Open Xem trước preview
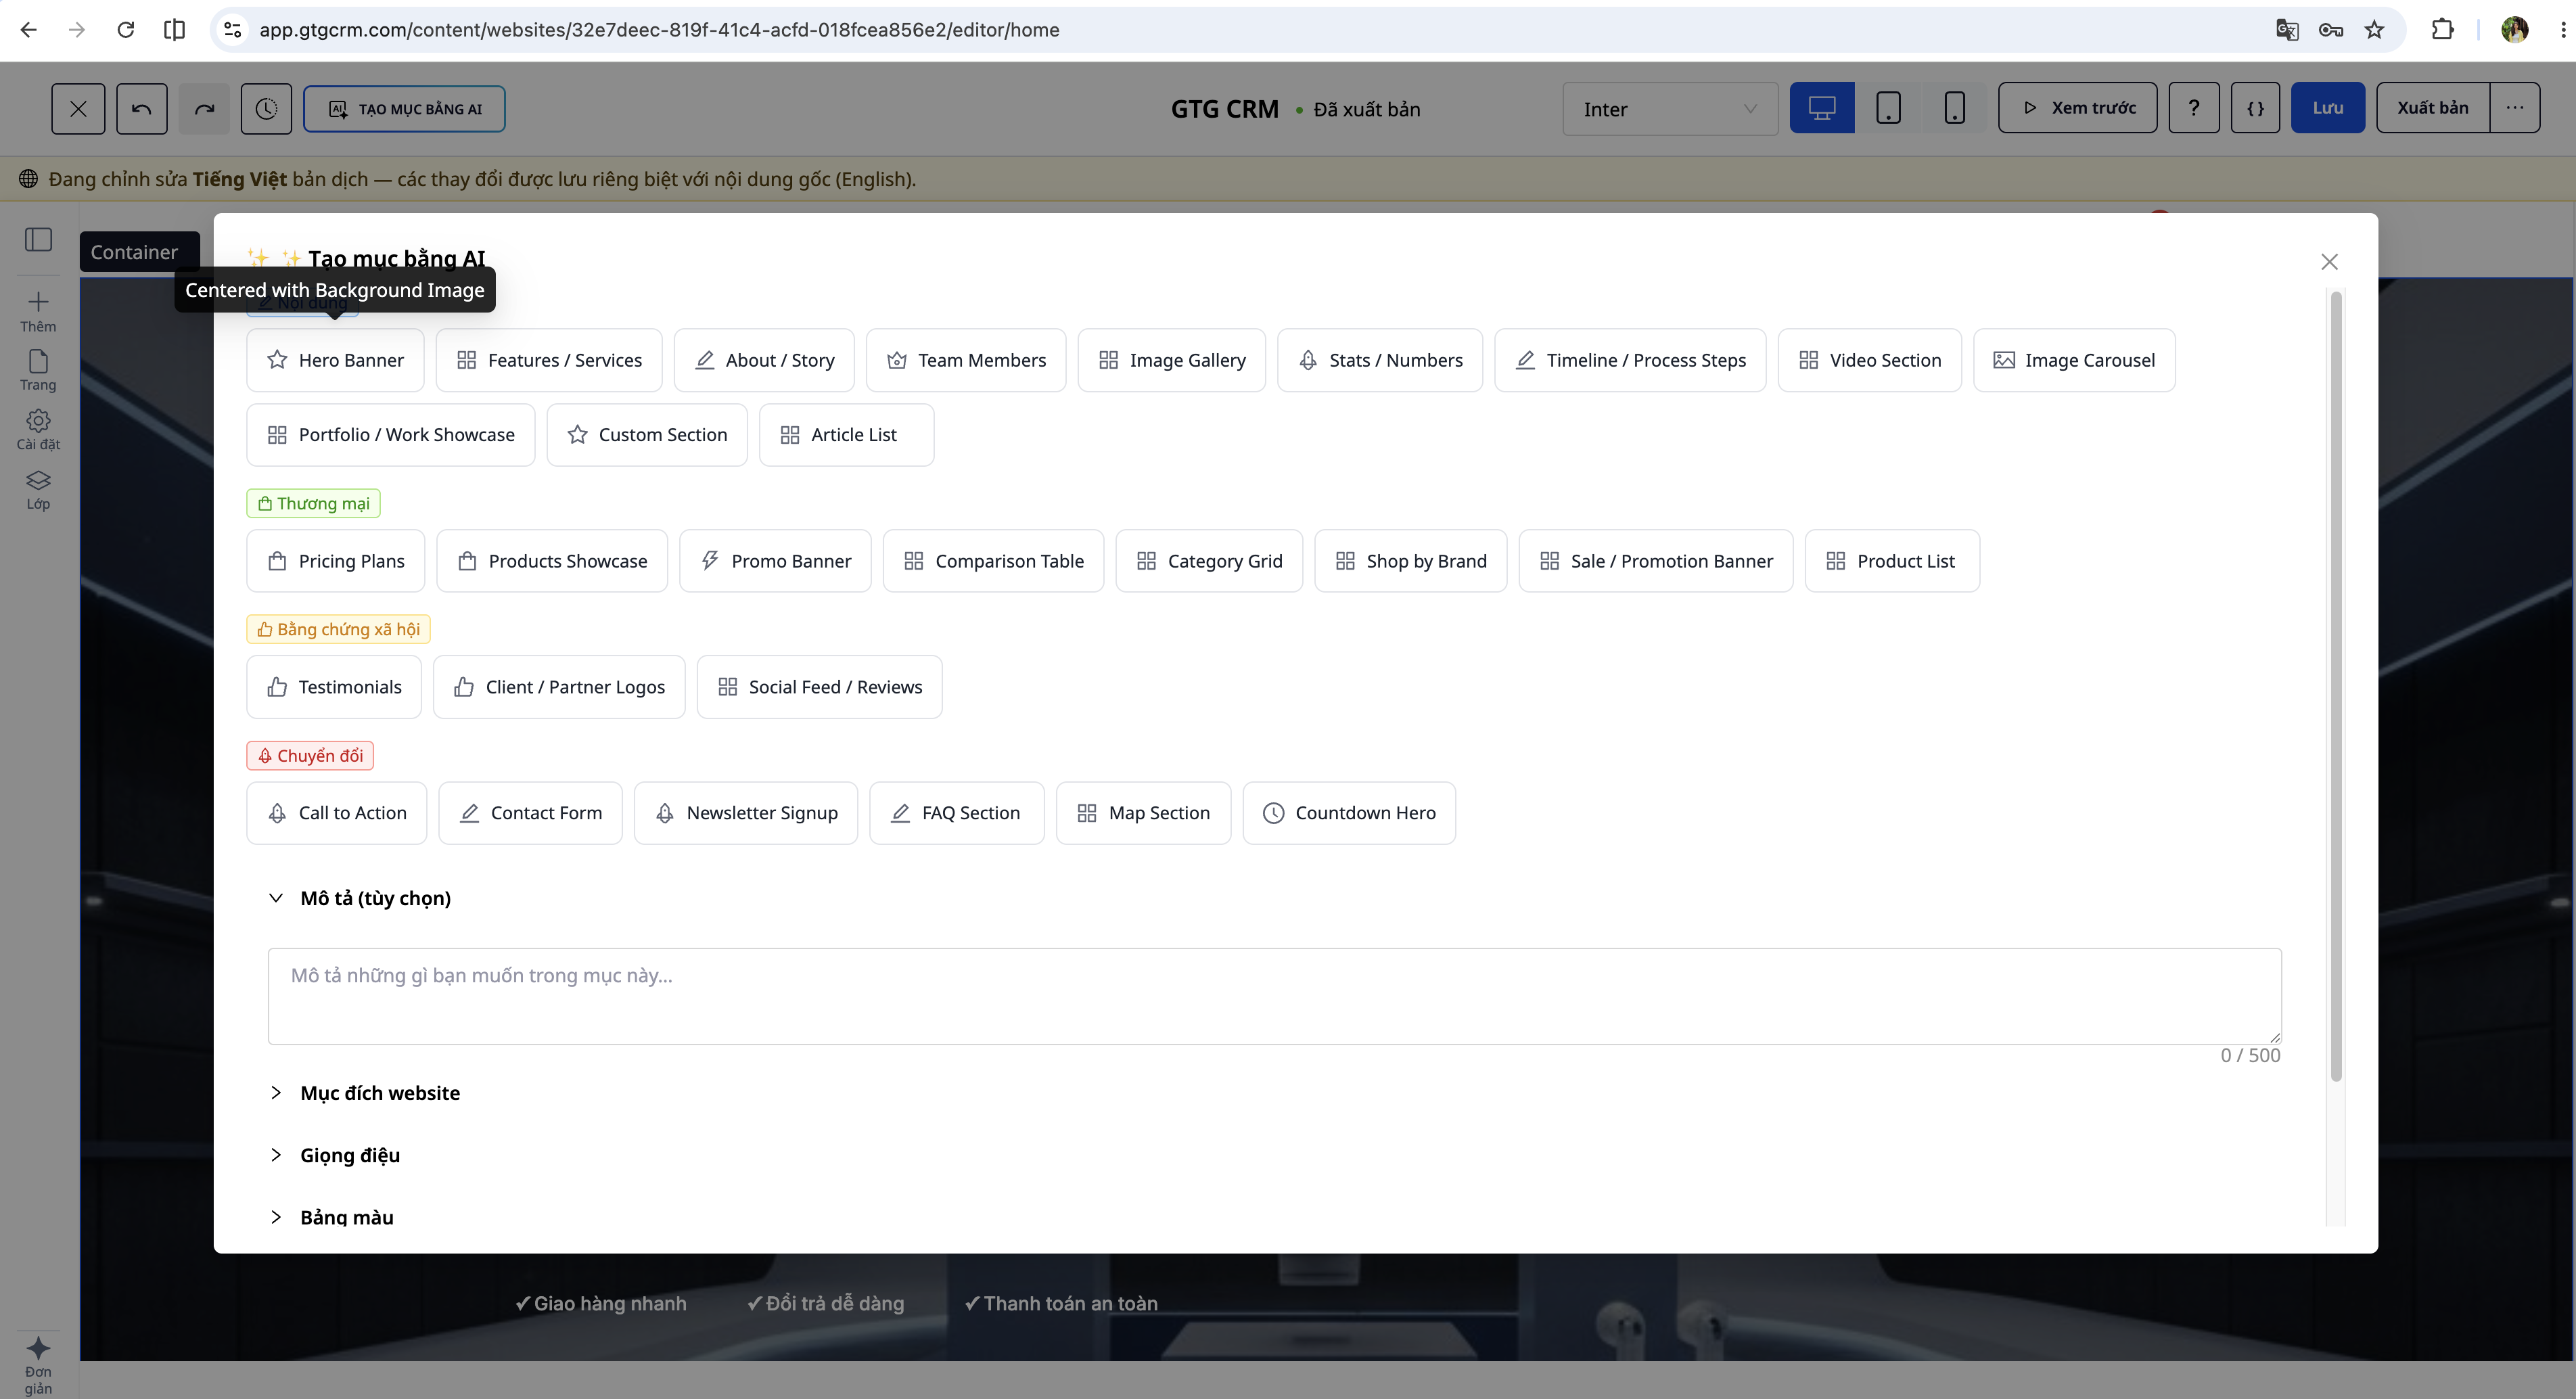 tap(2077, 108)
